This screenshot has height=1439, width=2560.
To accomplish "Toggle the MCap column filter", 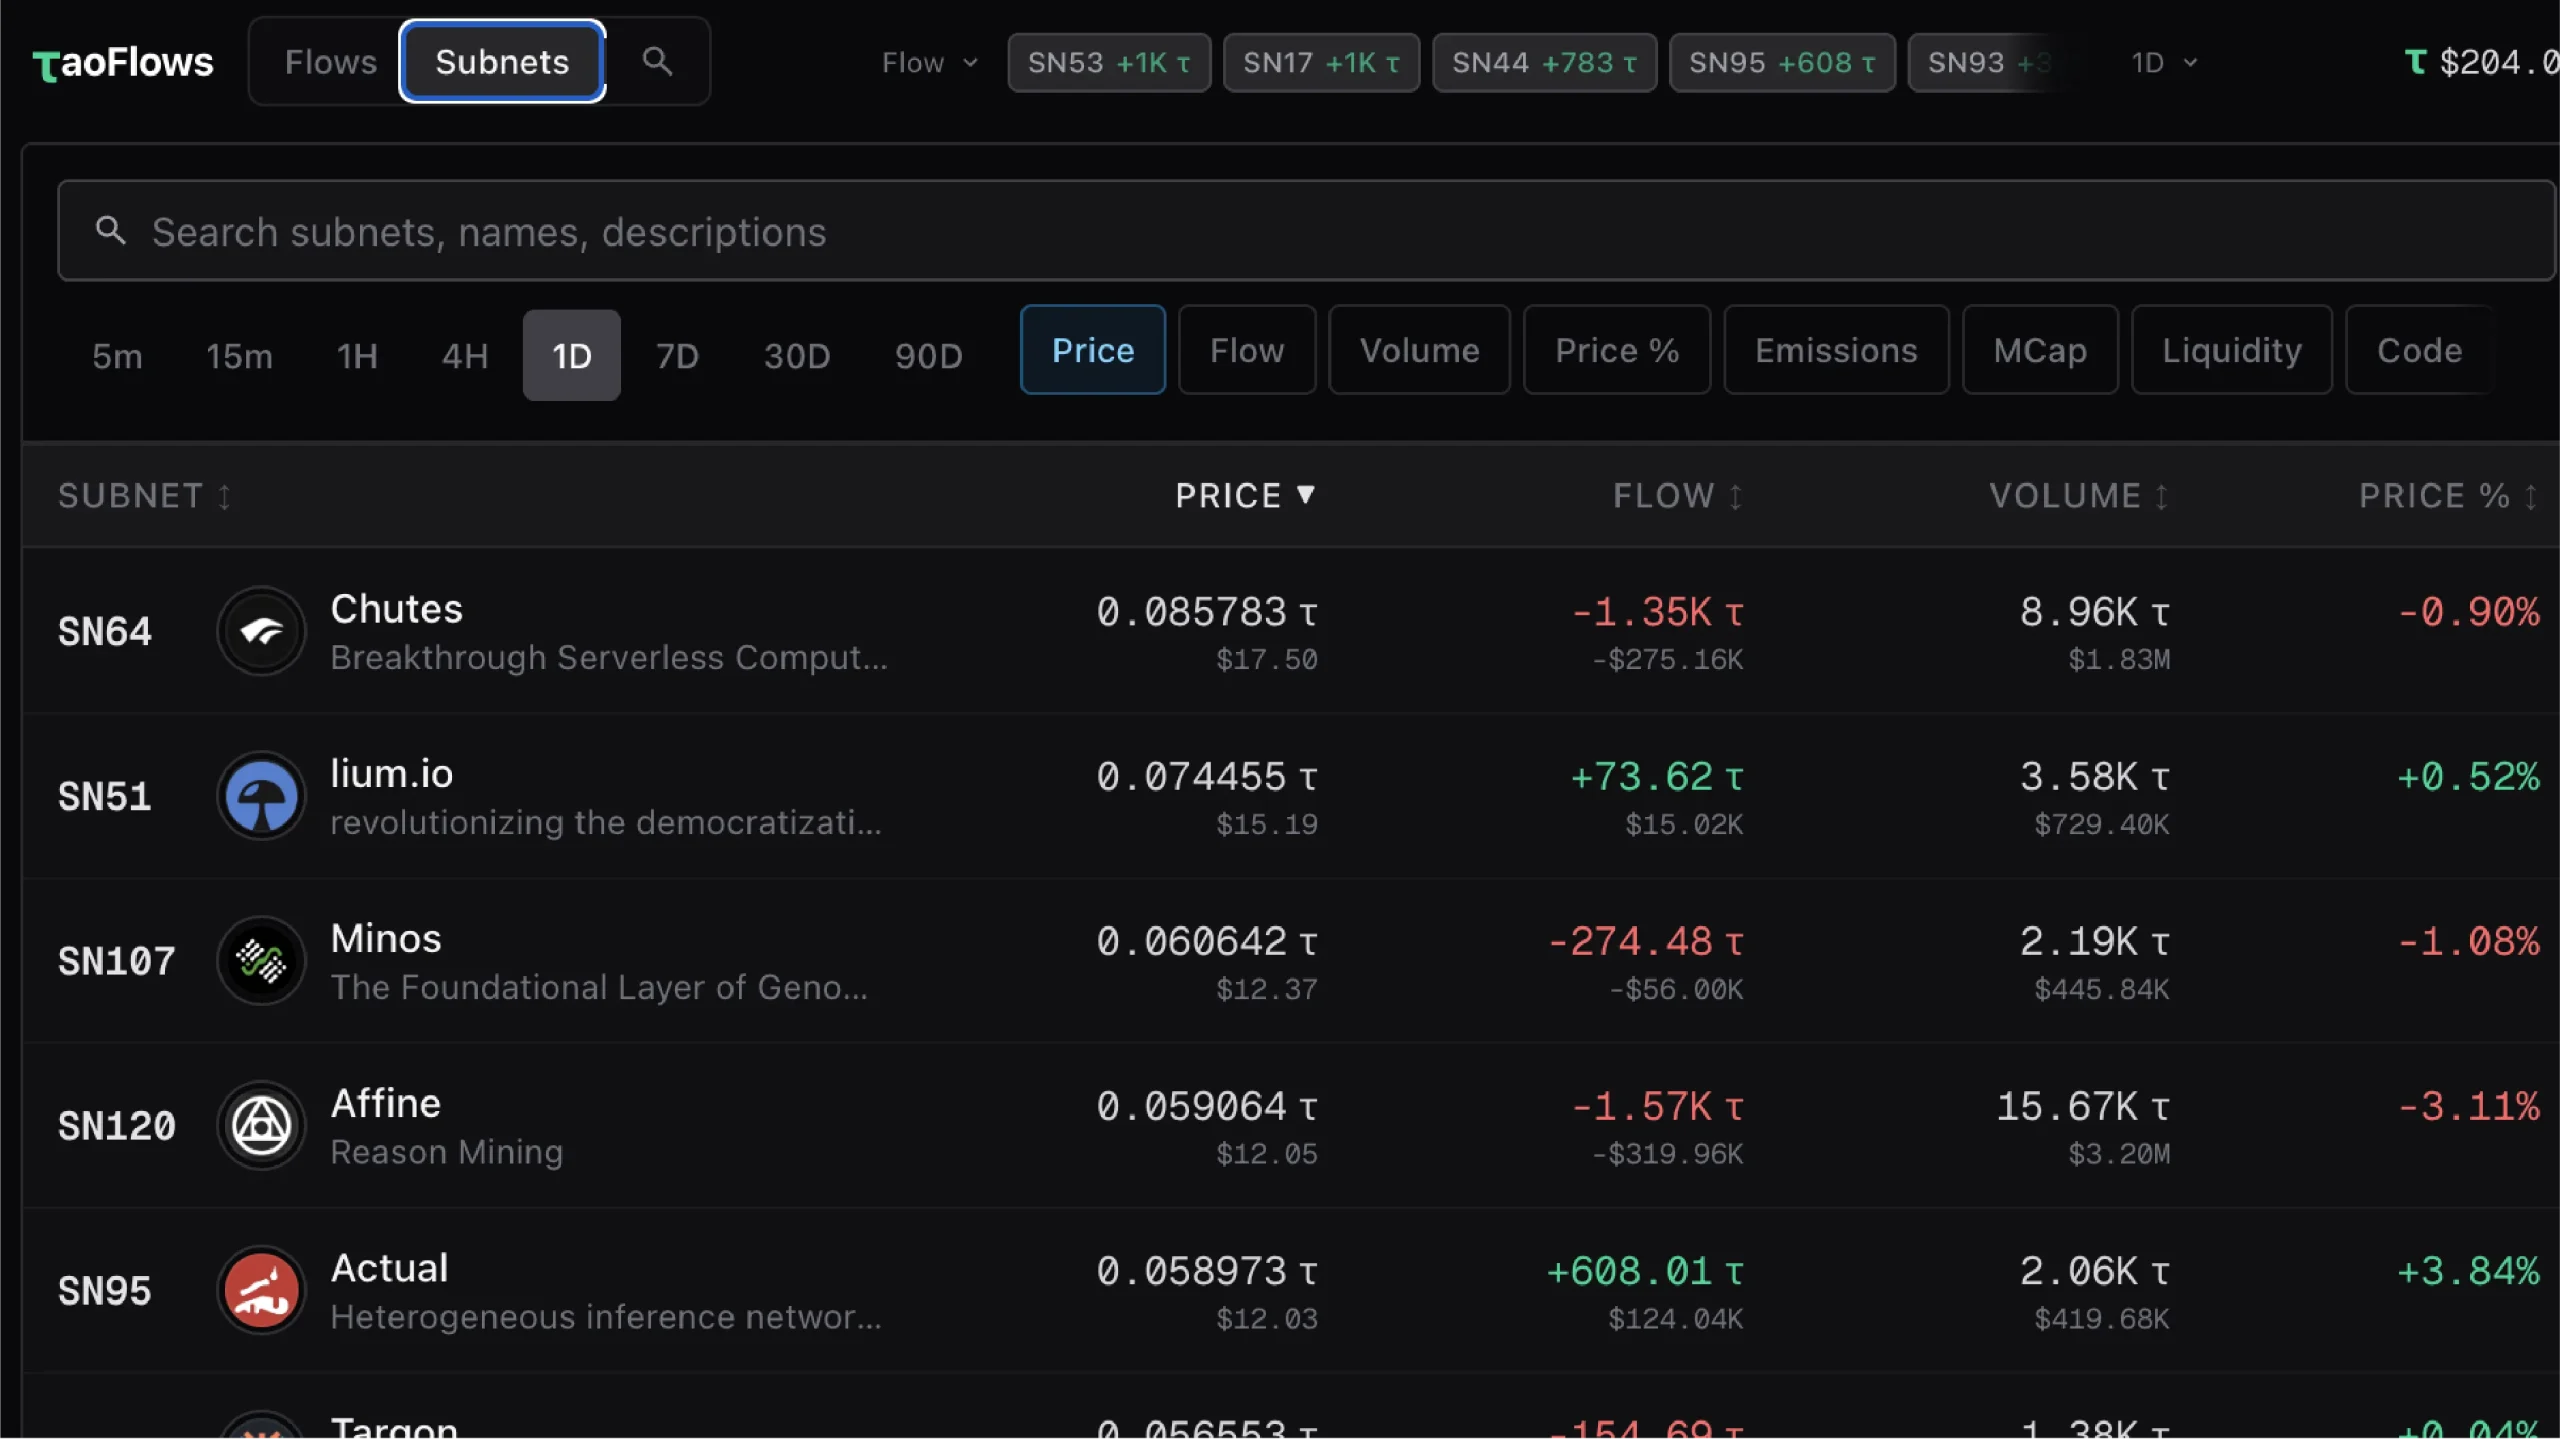I will pos(2040,350).
